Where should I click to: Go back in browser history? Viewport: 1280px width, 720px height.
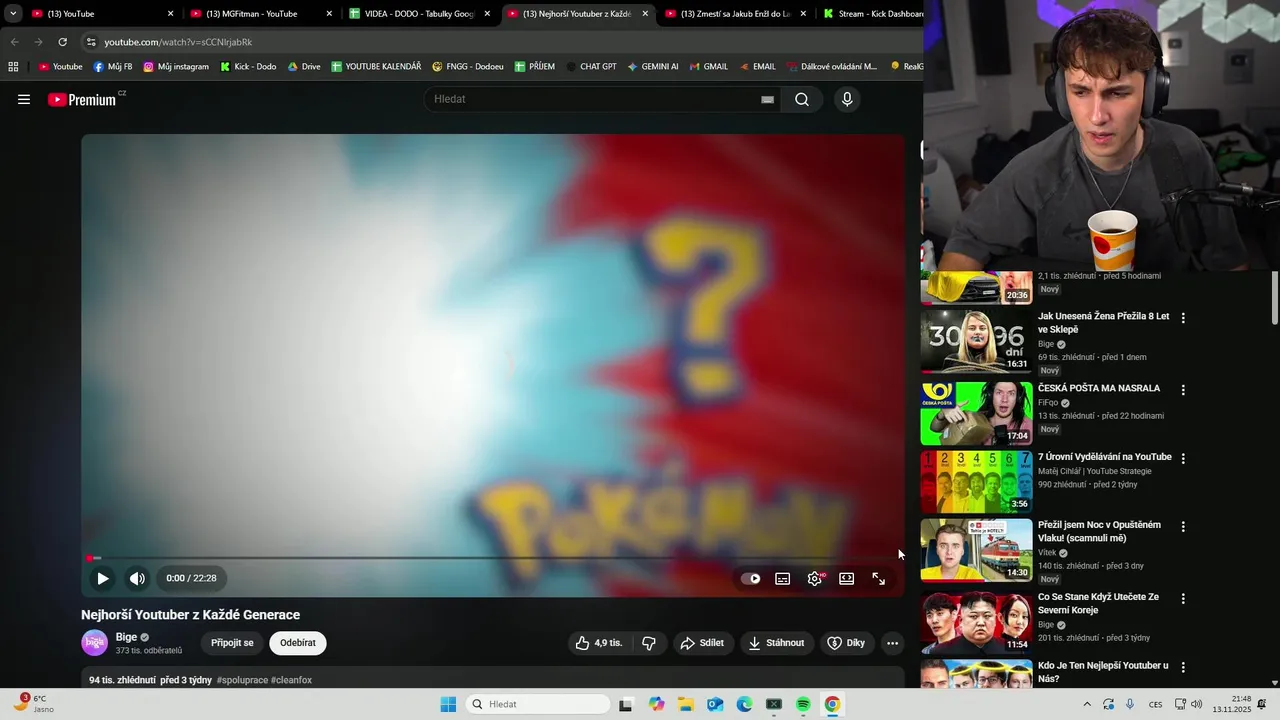click(x=14, y=42)
